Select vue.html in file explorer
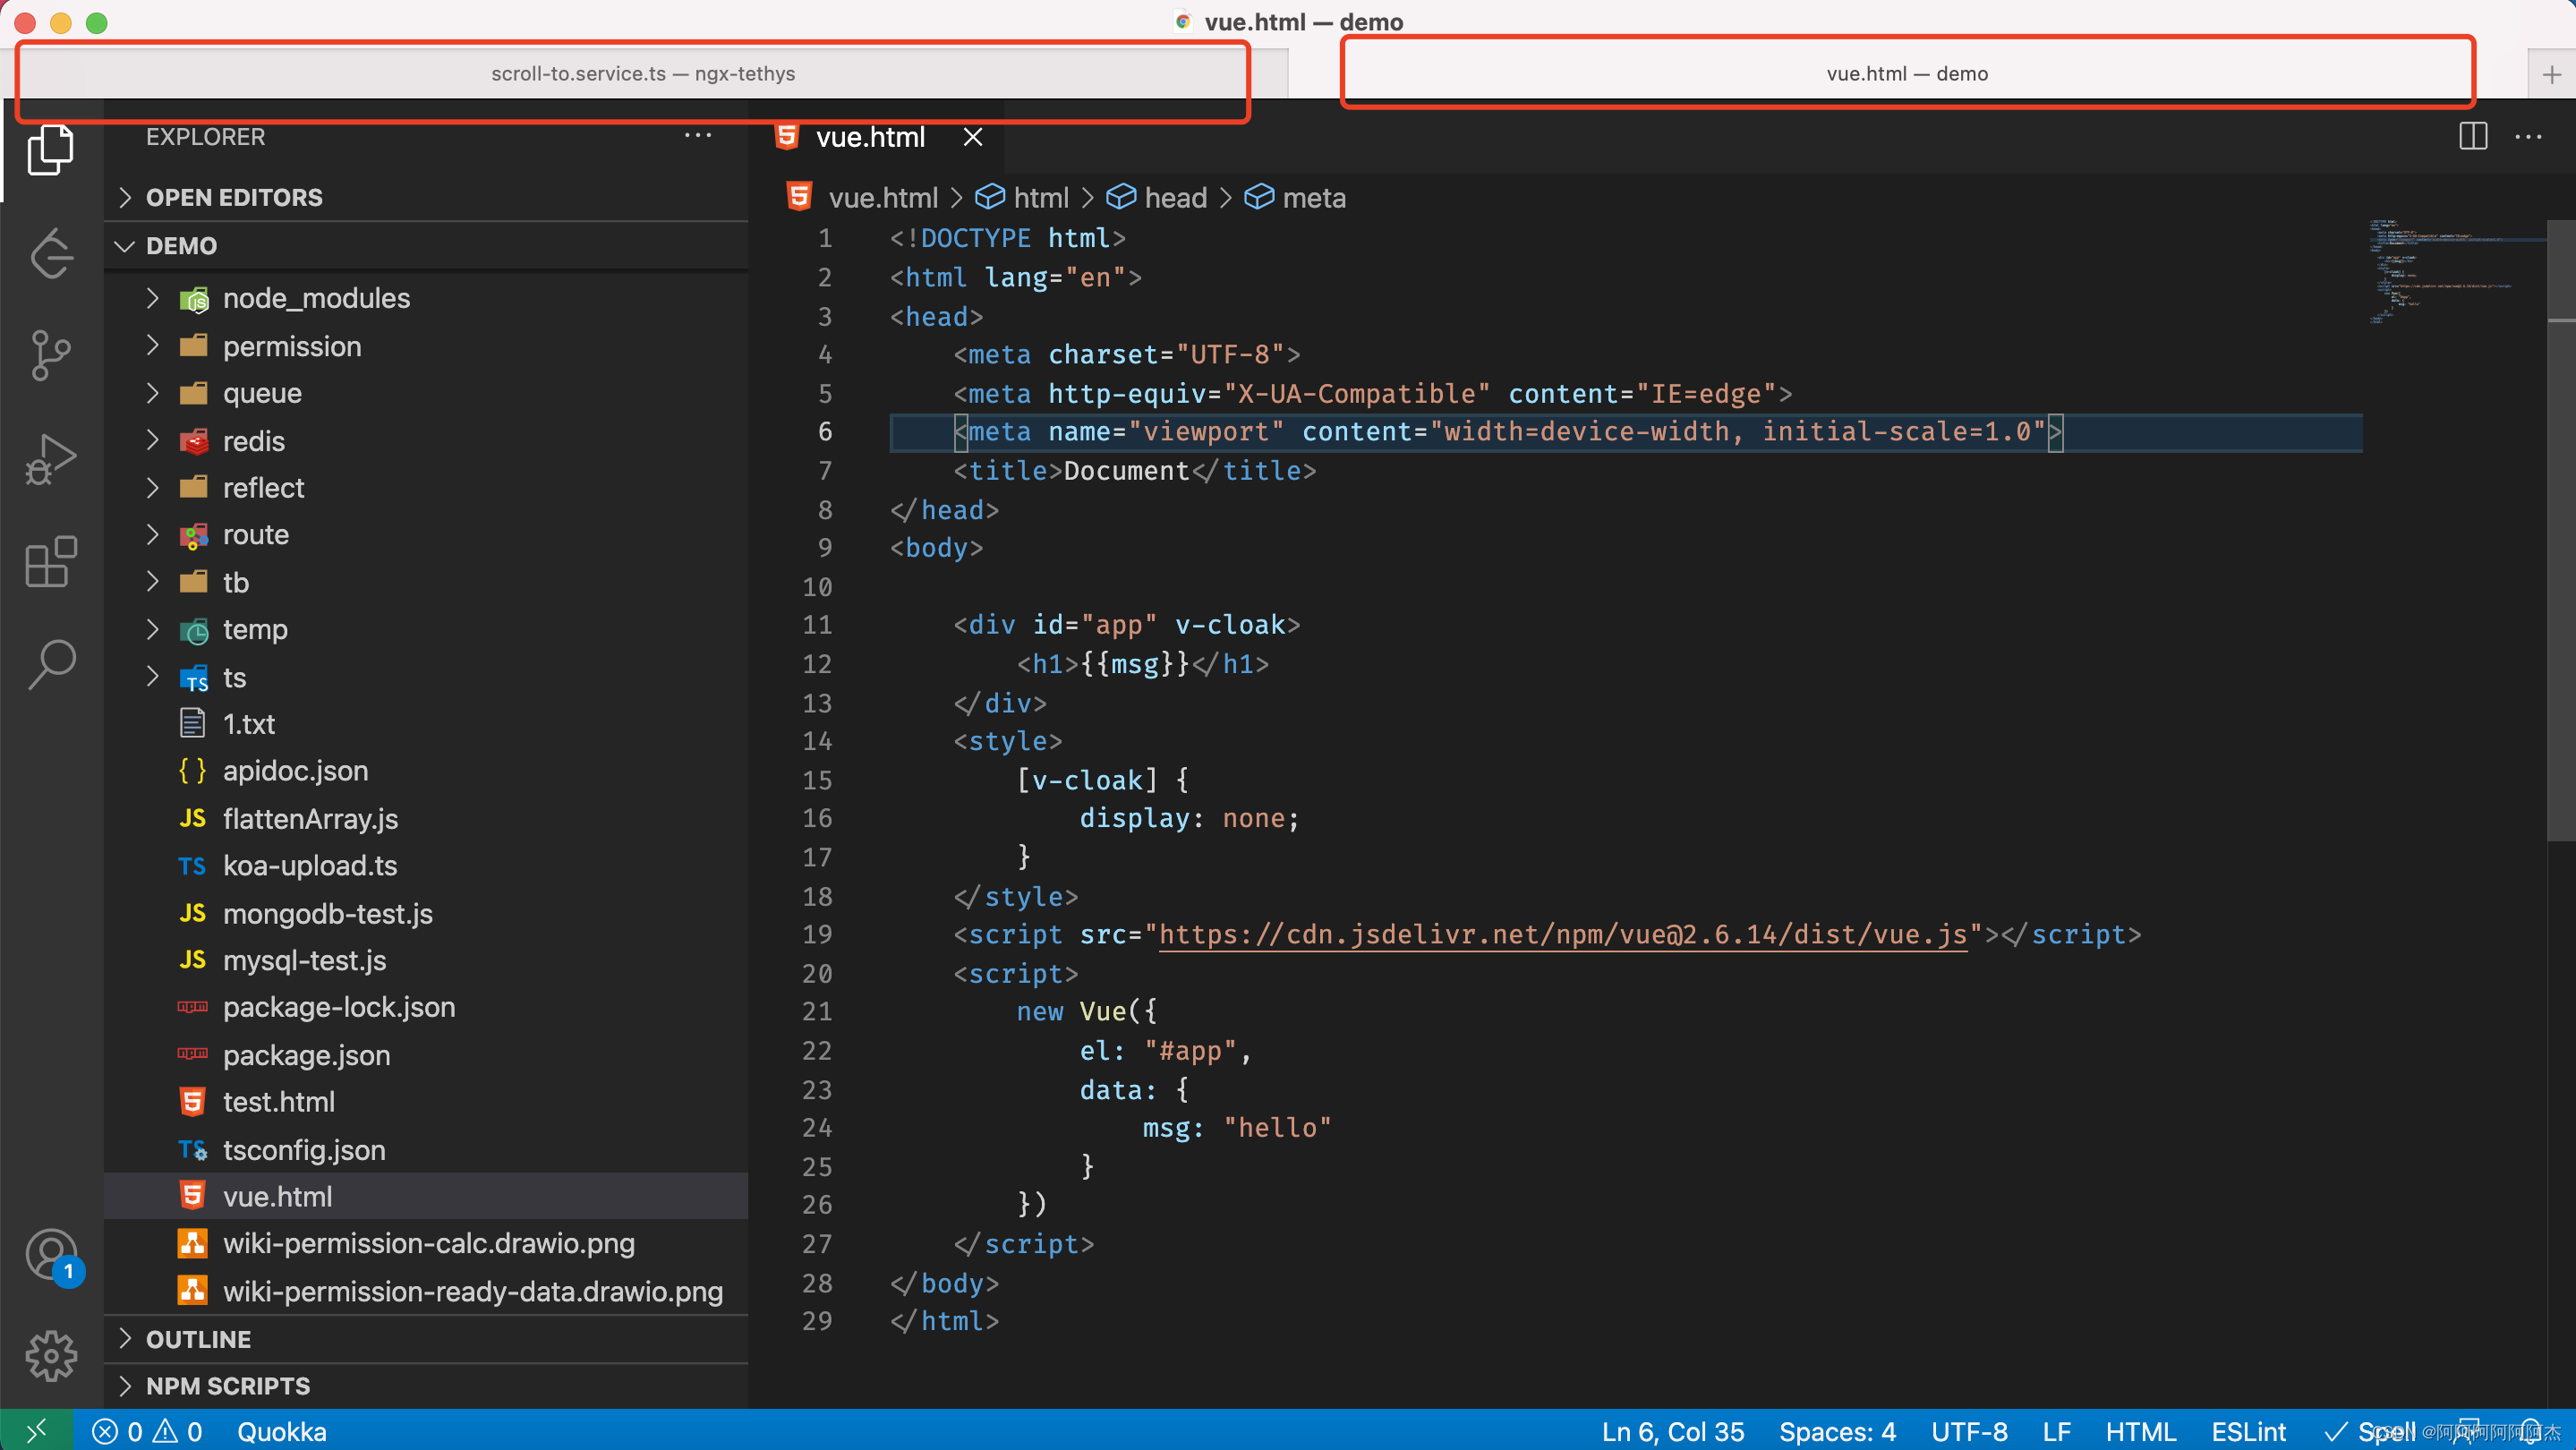The width and height of the screenshot is (2576, 1450). (x=426, y=1197)
